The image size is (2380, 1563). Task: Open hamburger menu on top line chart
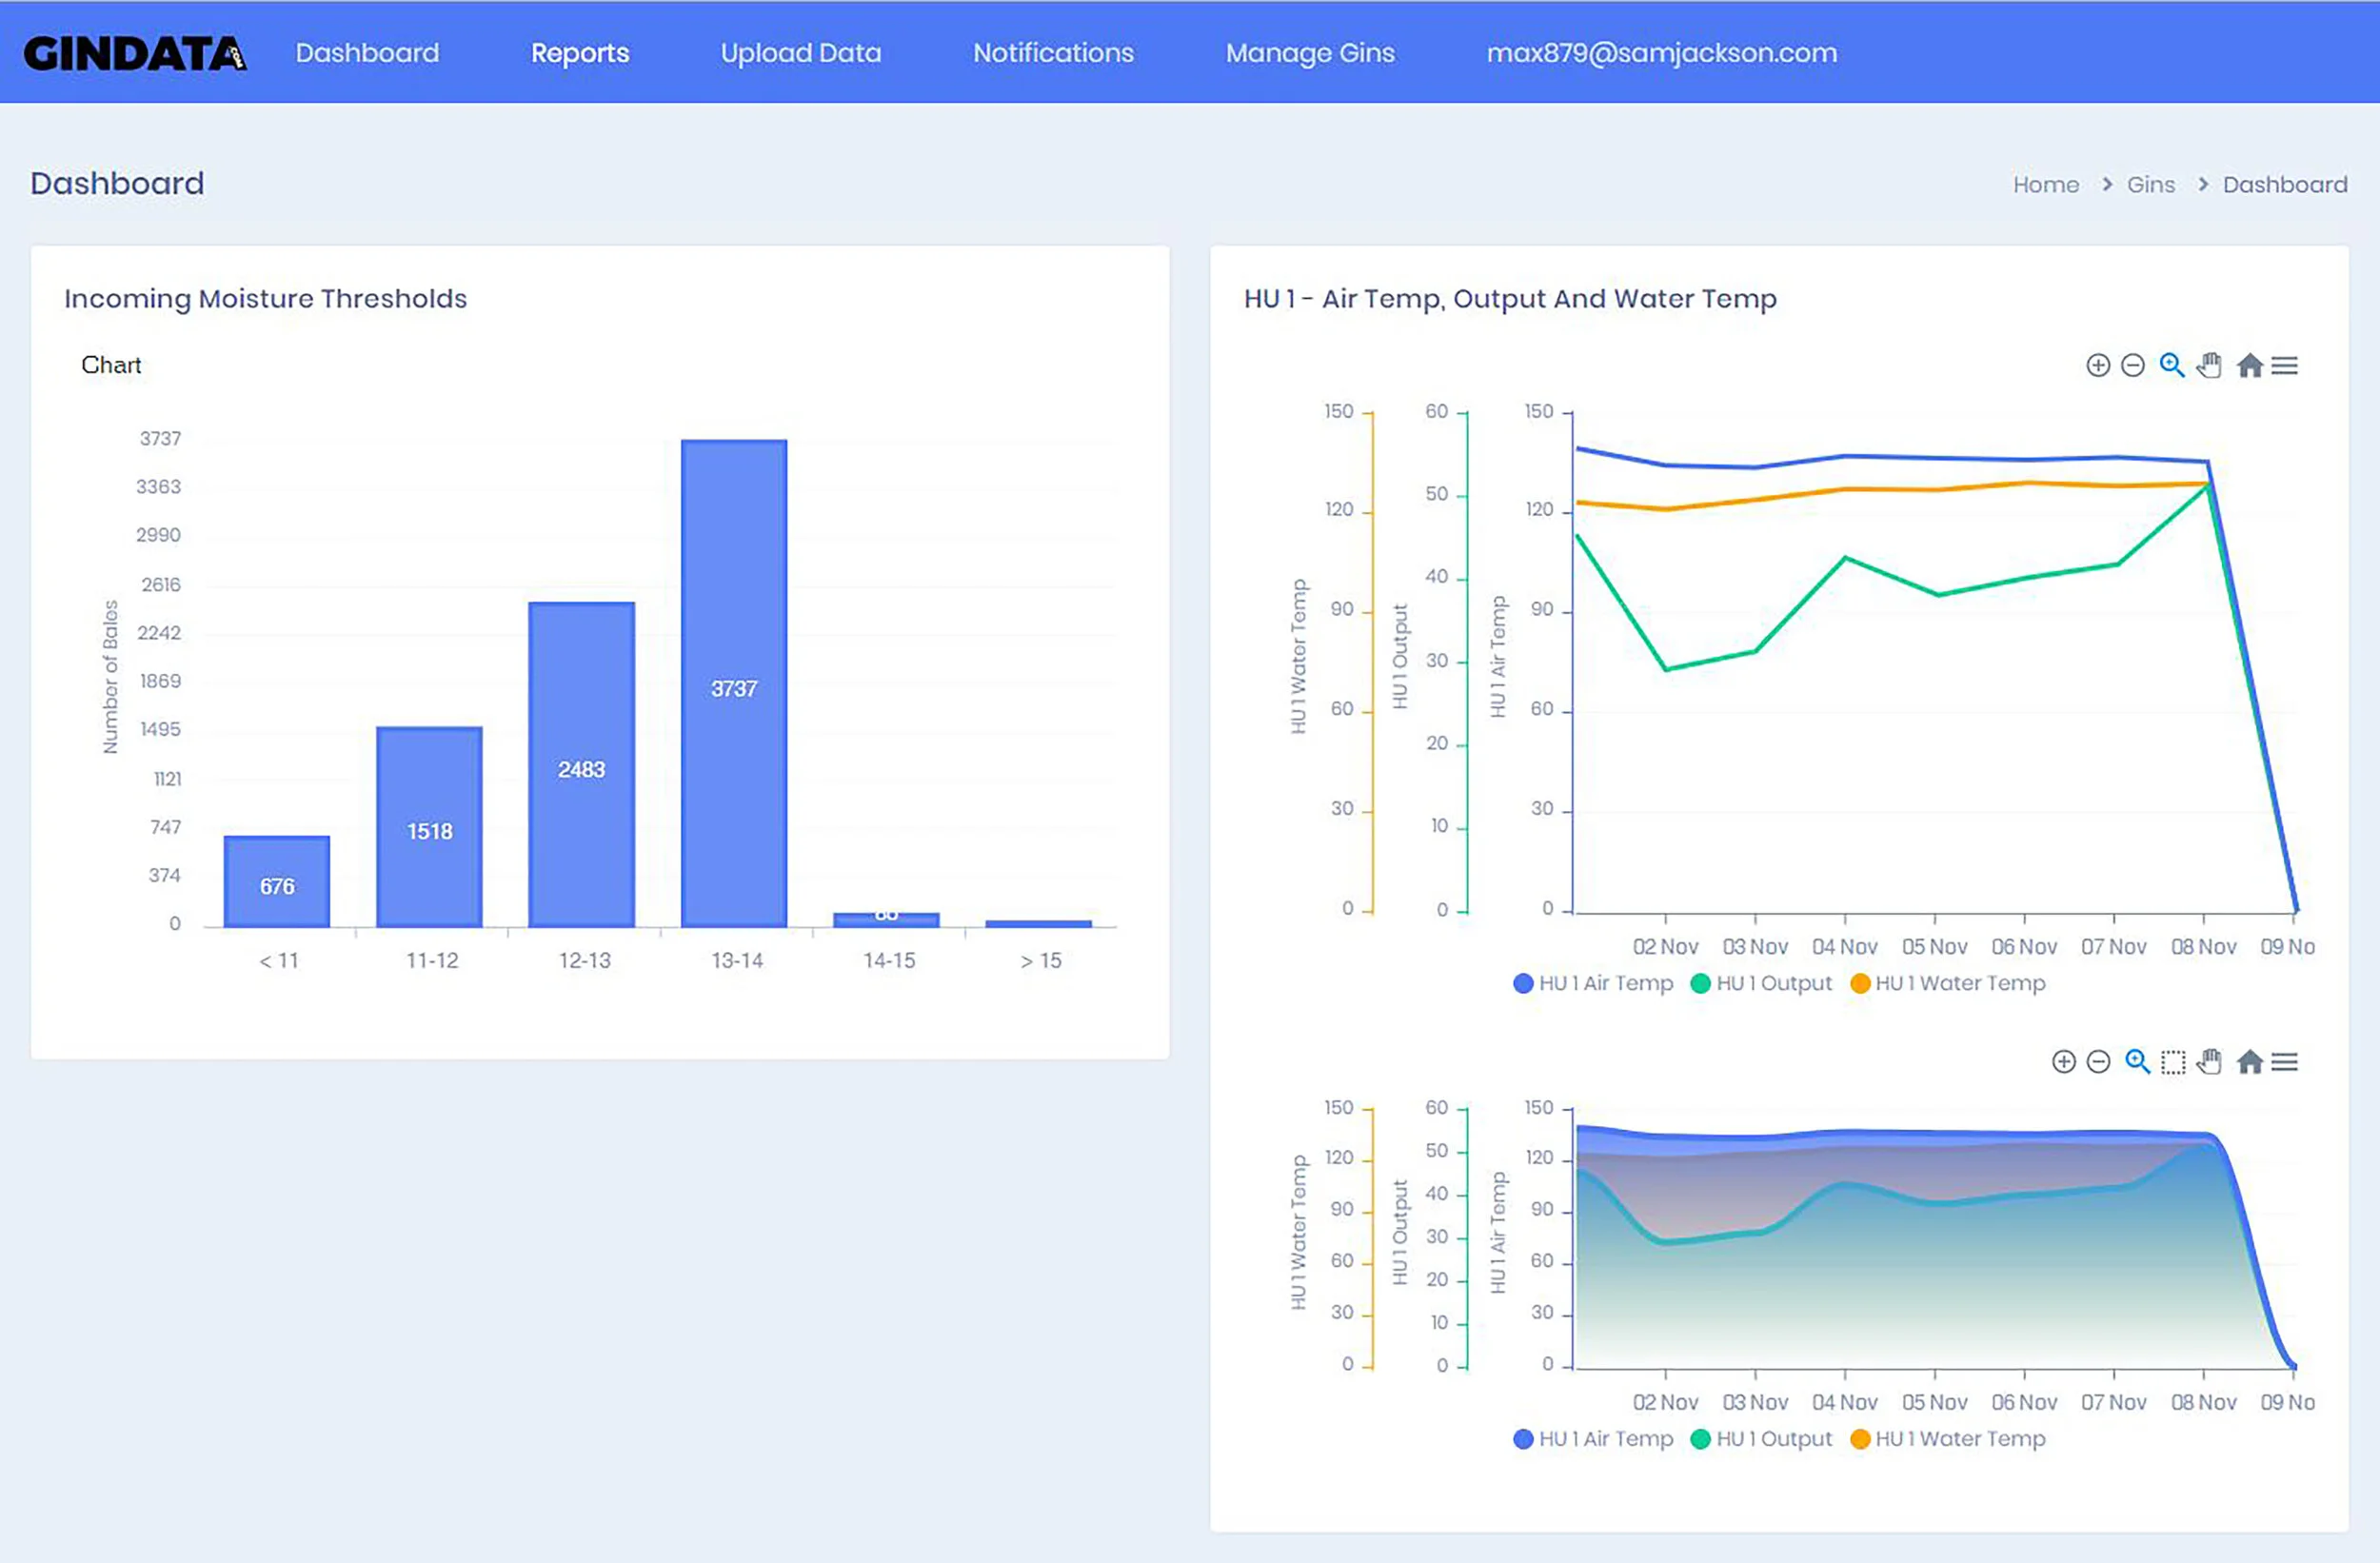[x=2285, y=366]
